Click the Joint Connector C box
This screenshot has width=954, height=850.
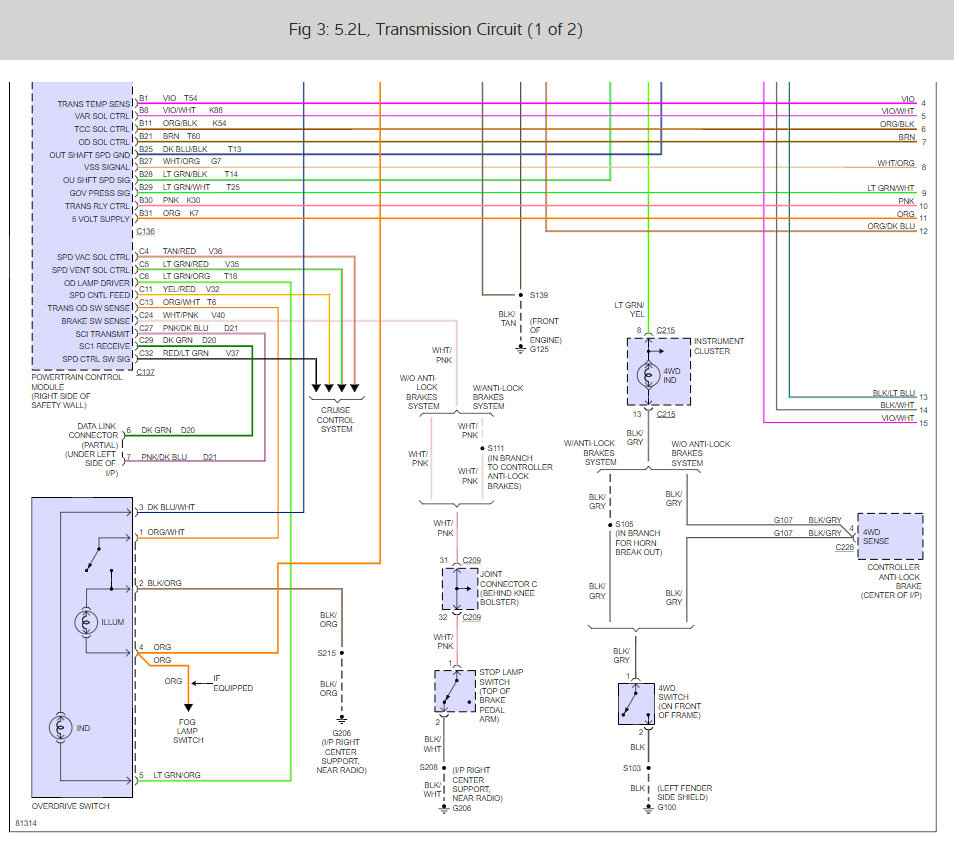[x=459, y=588]
